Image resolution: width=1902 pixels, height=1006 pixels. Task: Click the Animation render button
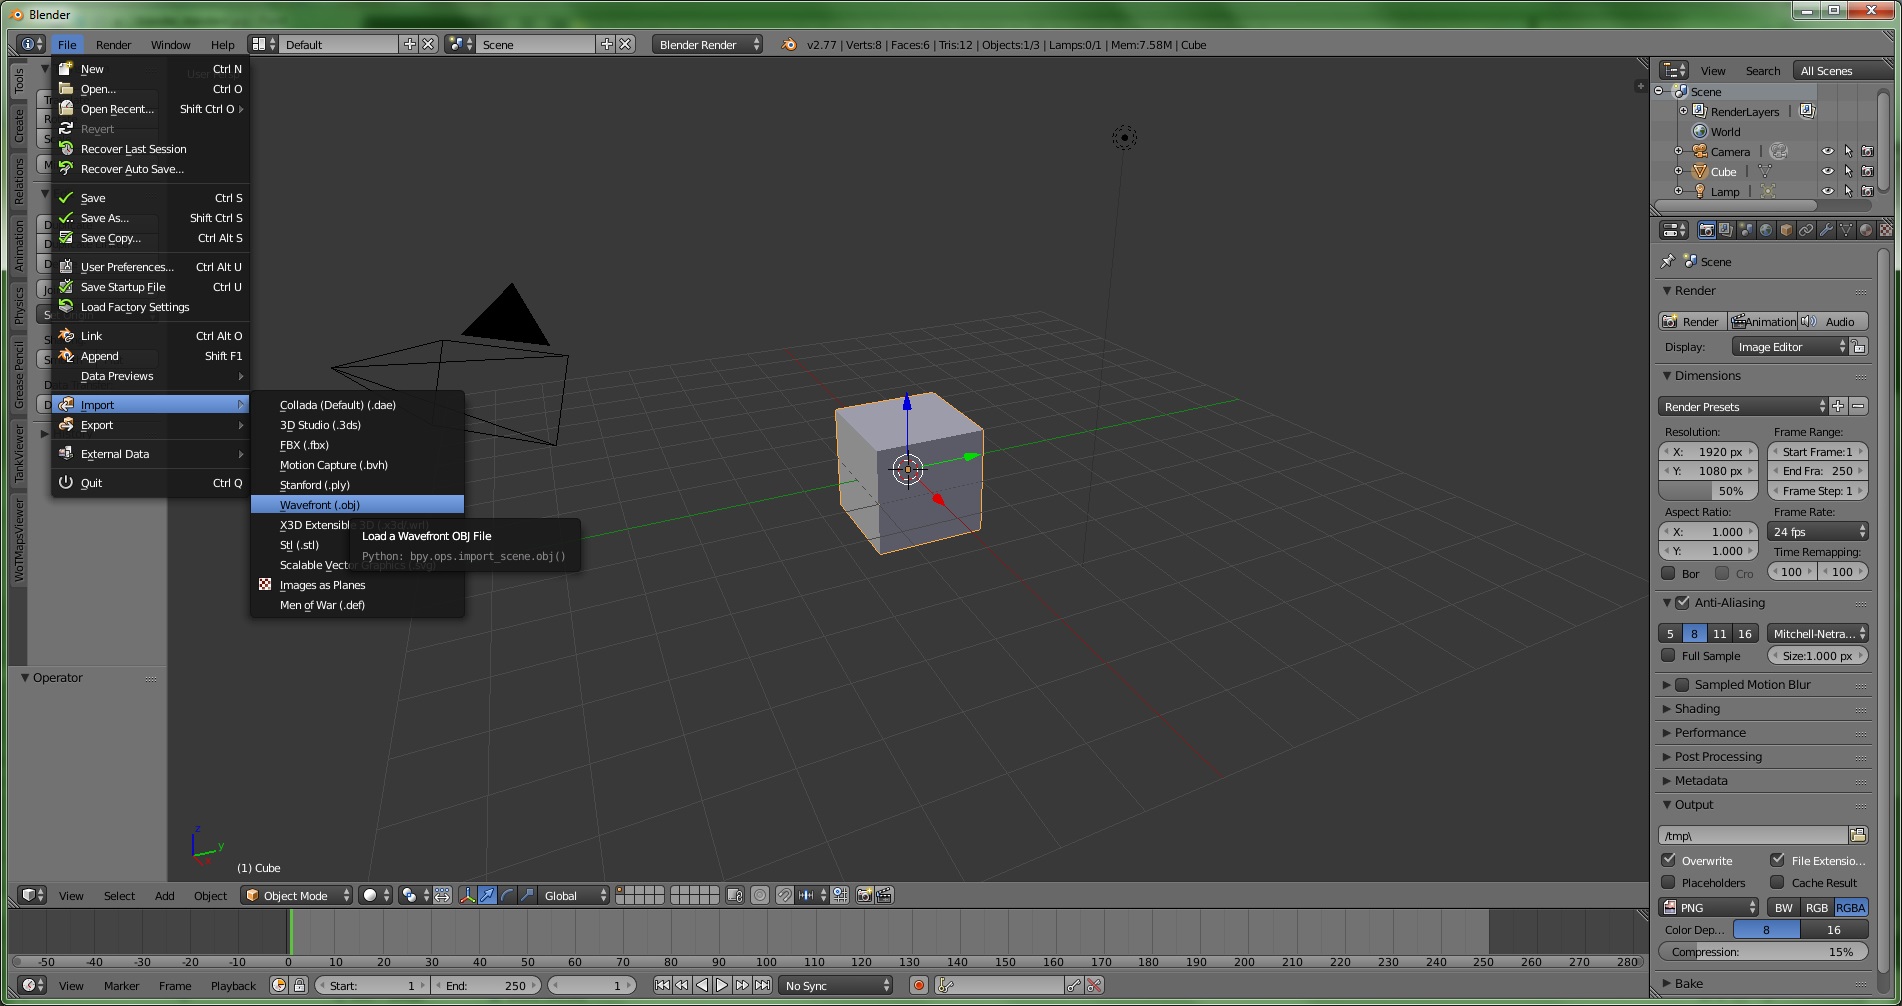tap(1763, 321)
